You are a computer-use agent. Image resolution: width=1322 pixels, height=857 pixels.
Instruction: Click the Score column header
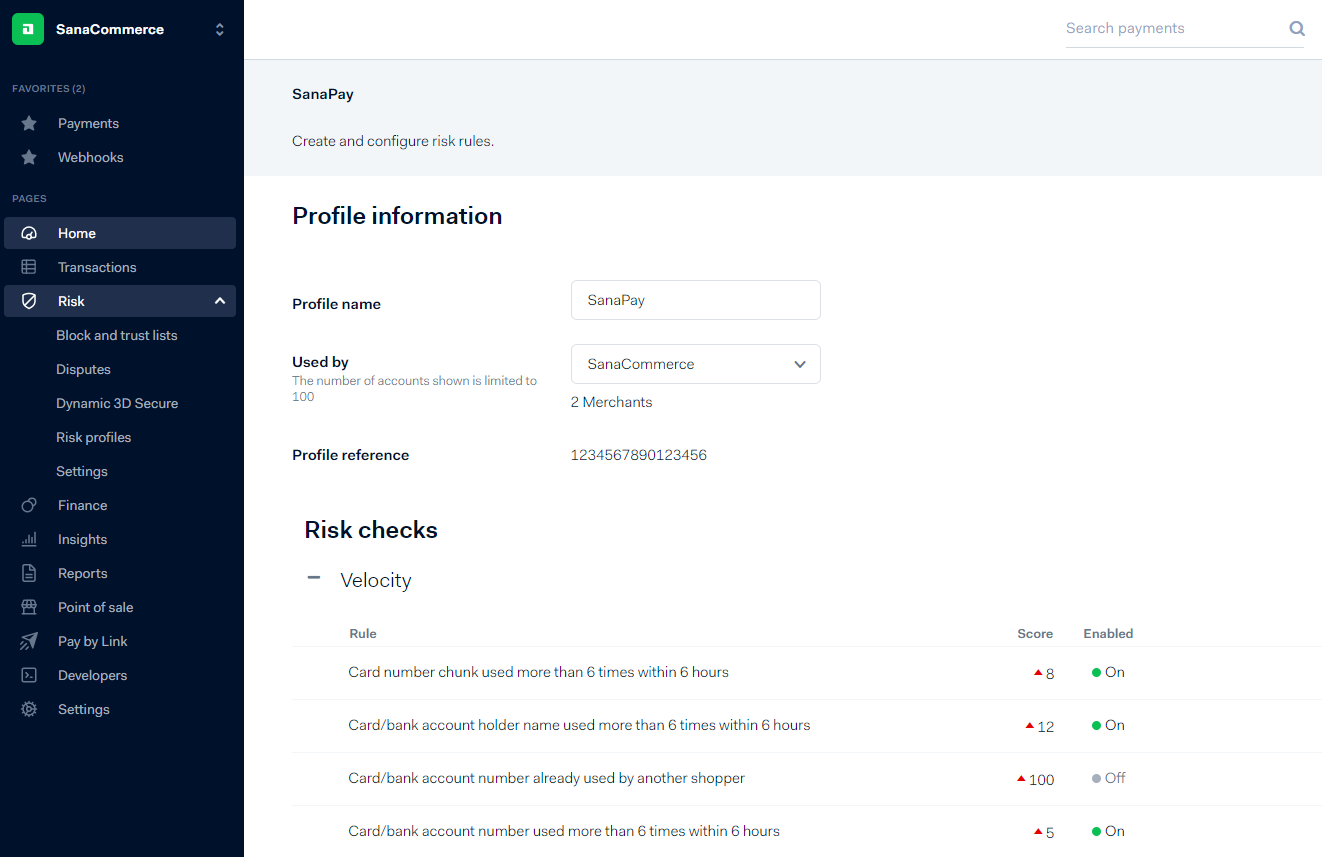[x=1035, y=633]
